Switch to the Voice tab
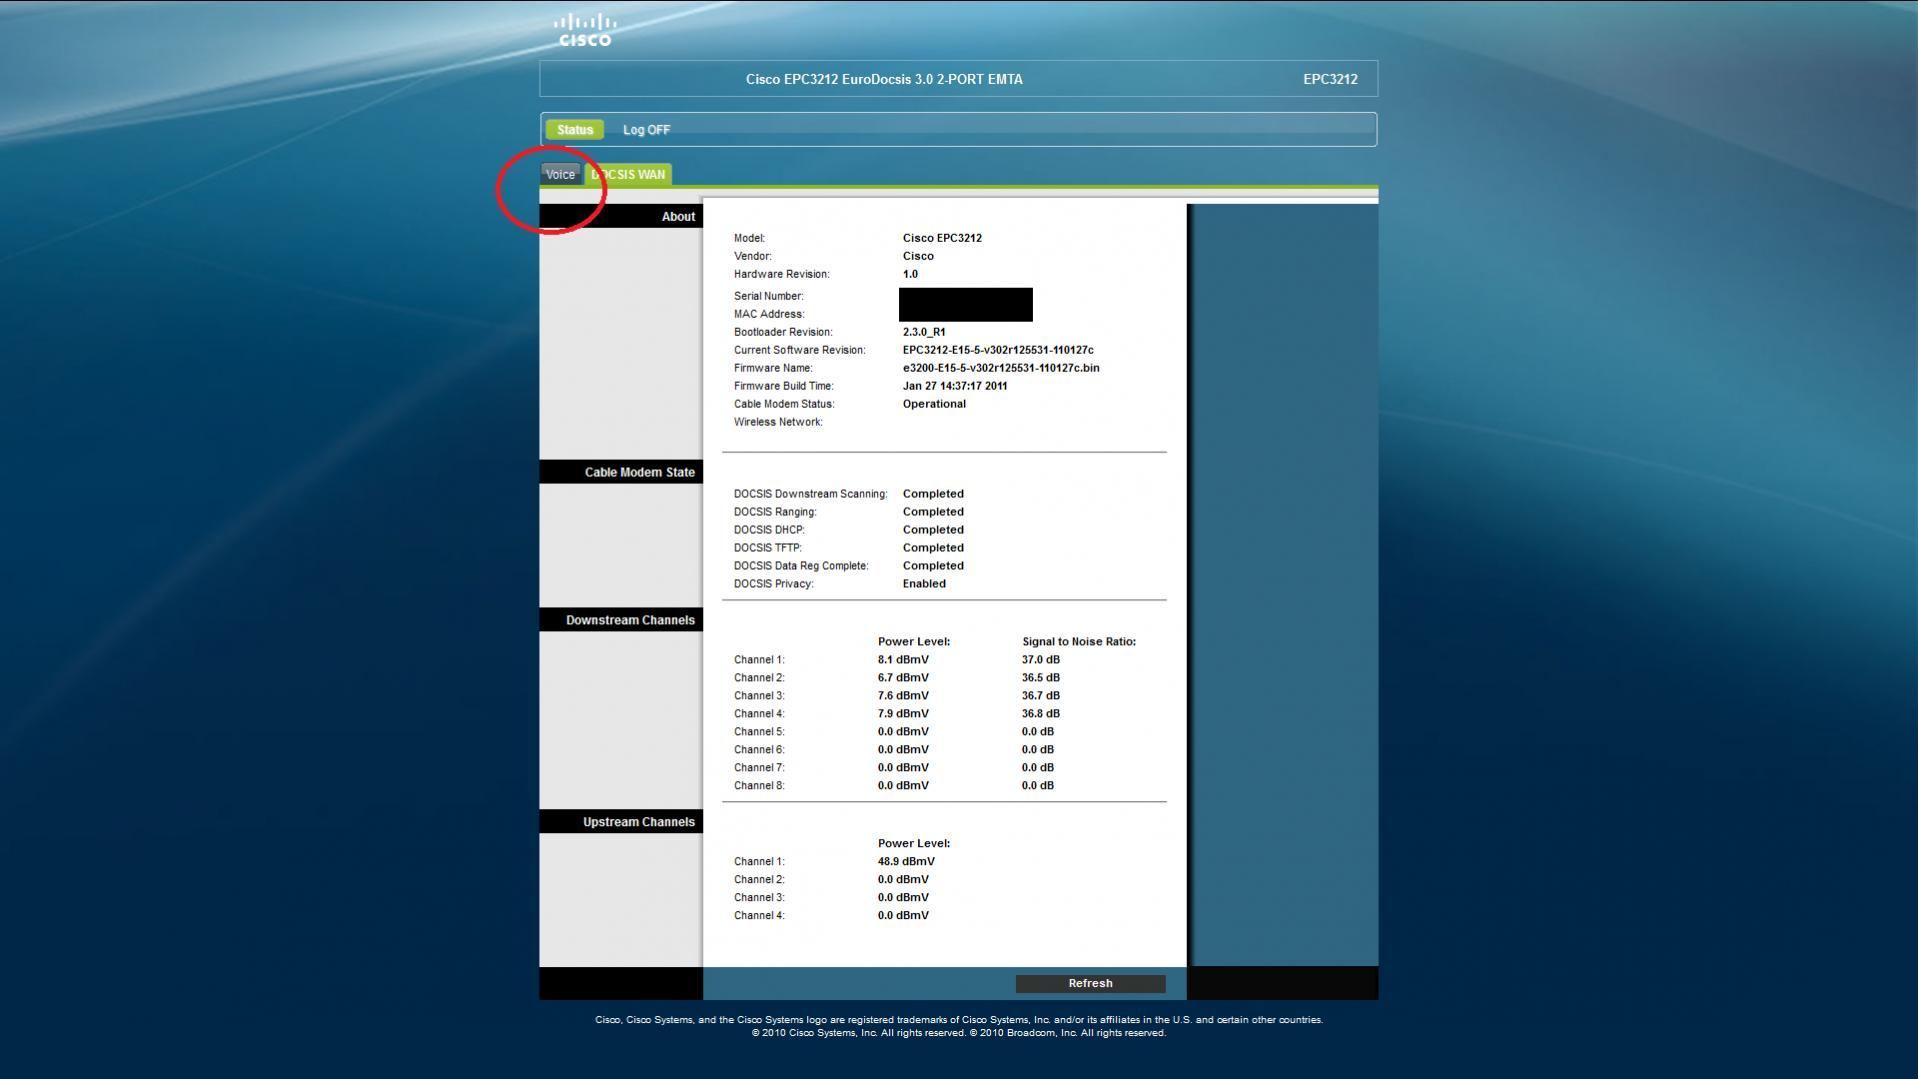The image size is (1918, 1079). 560,174
